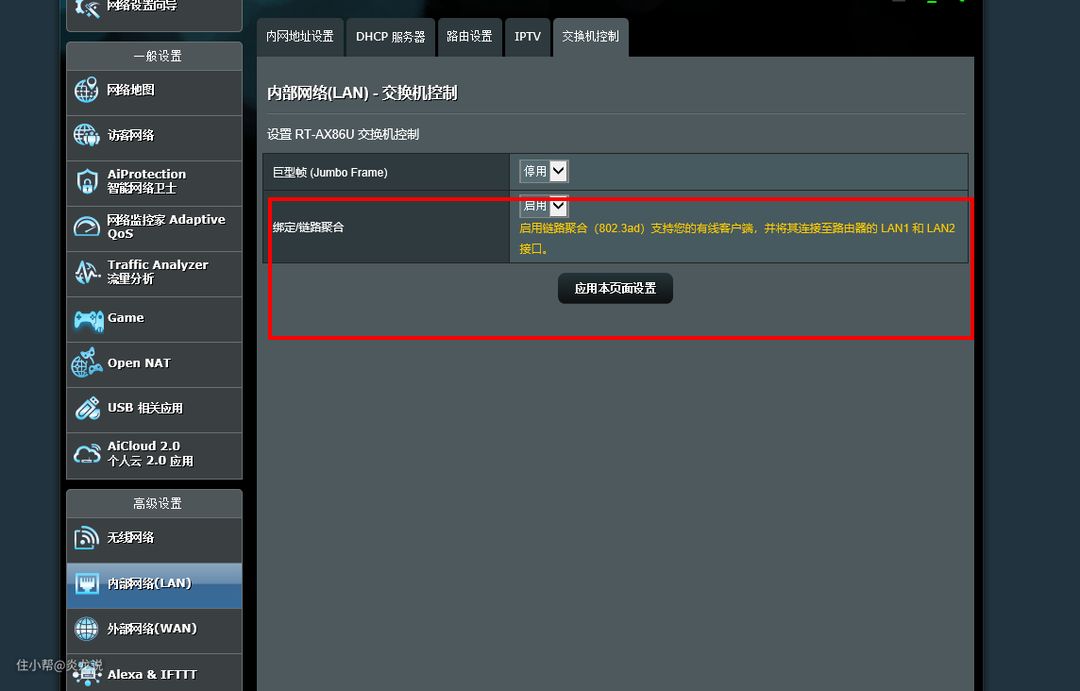Go to 无线网络 menu label
This screenshot has width=1080, height=691.
(x=131, y=538)
